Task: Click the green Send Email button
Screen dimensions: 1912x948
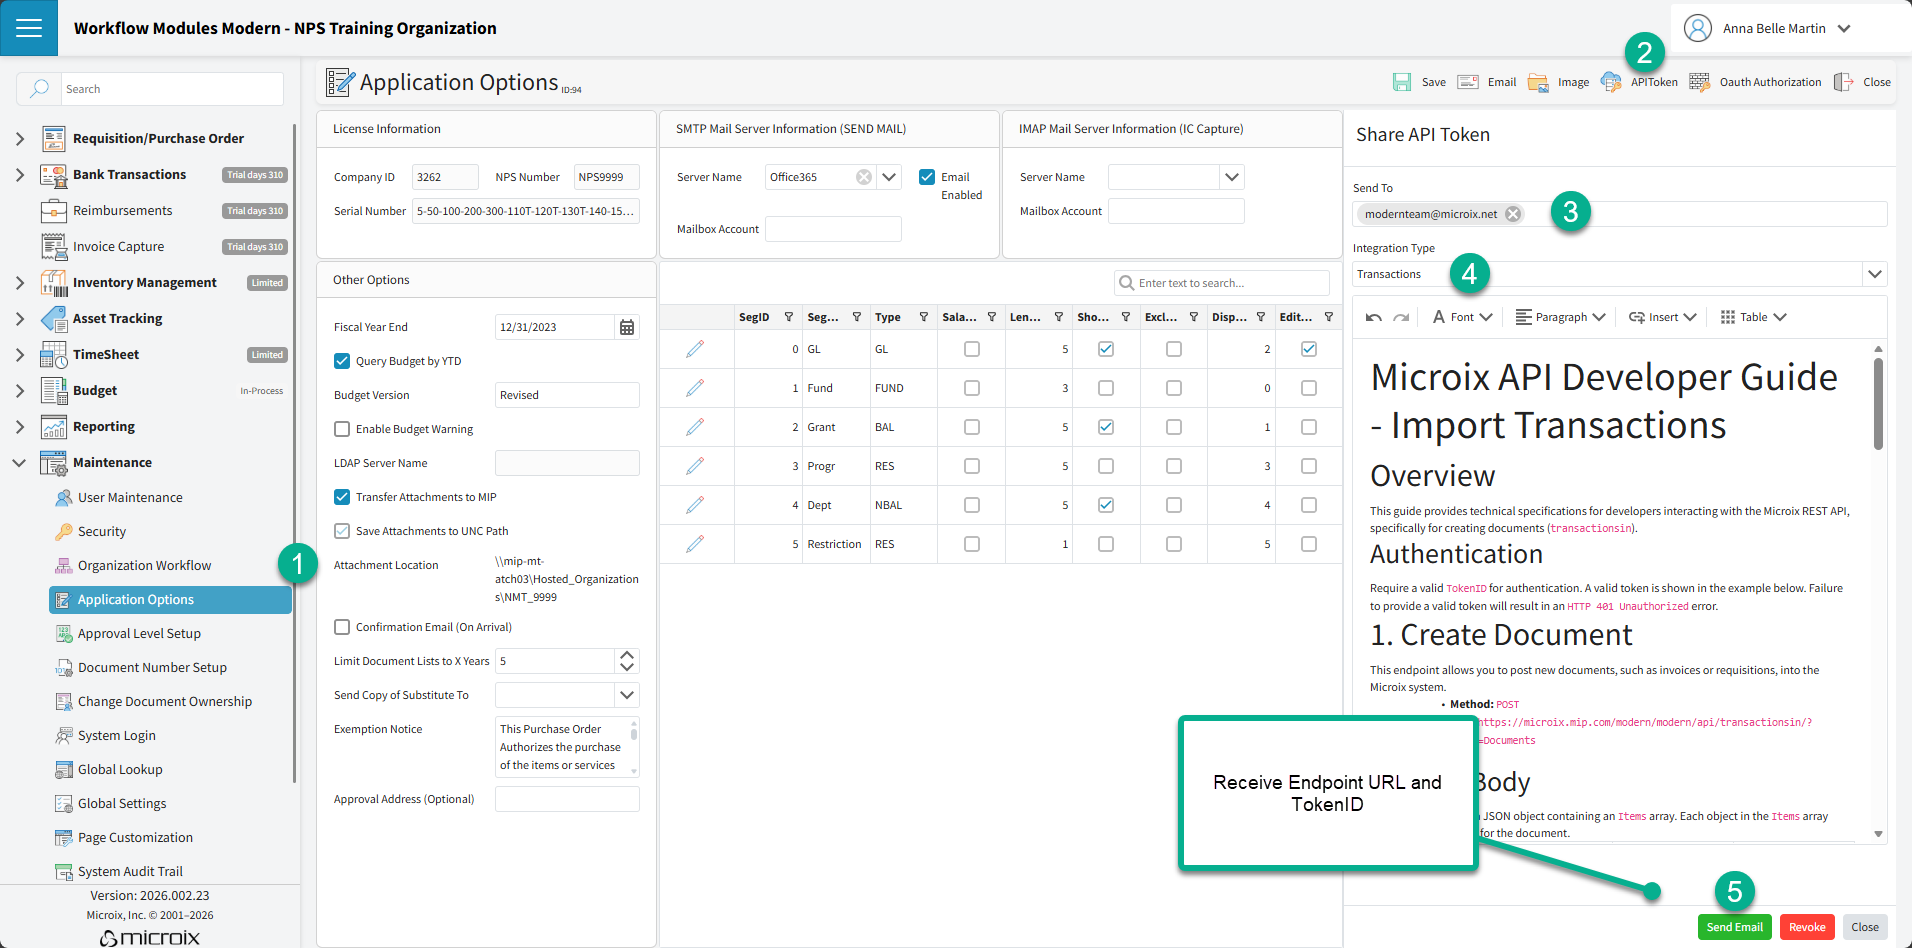Action: point(1734,927)
